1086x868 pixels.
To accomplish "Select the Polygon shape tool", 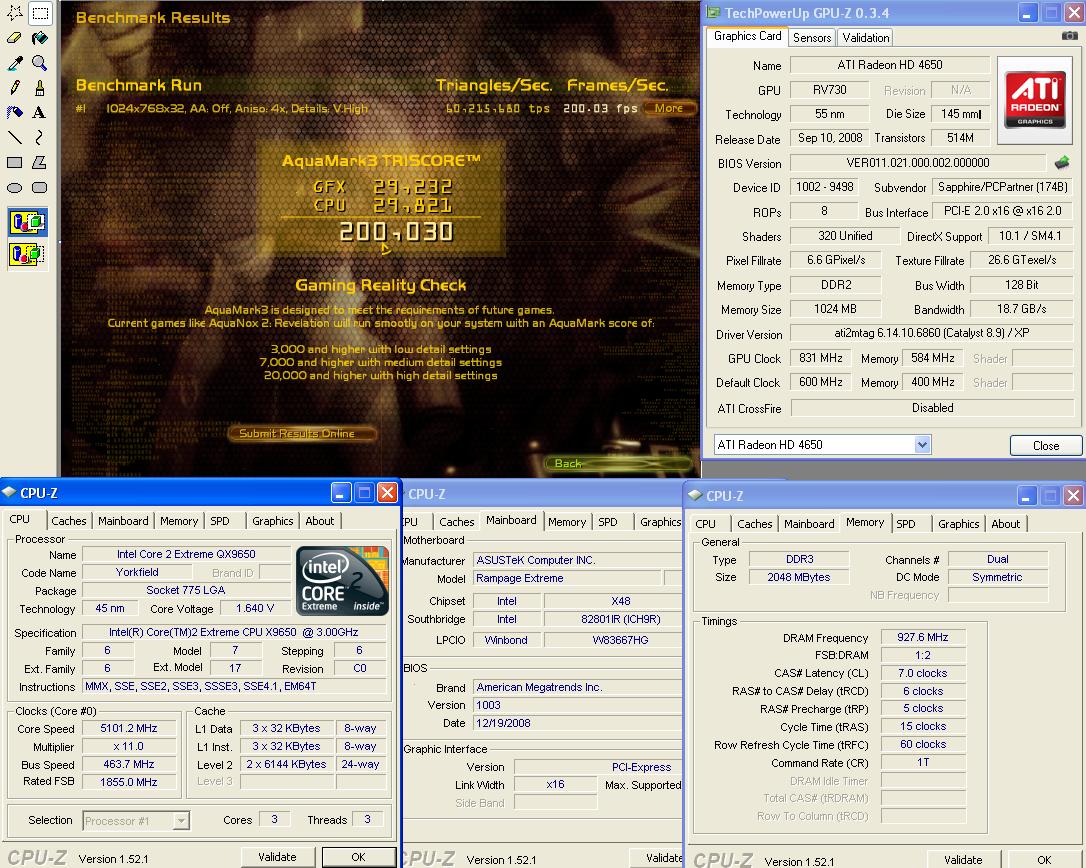I will pos(39,162).
